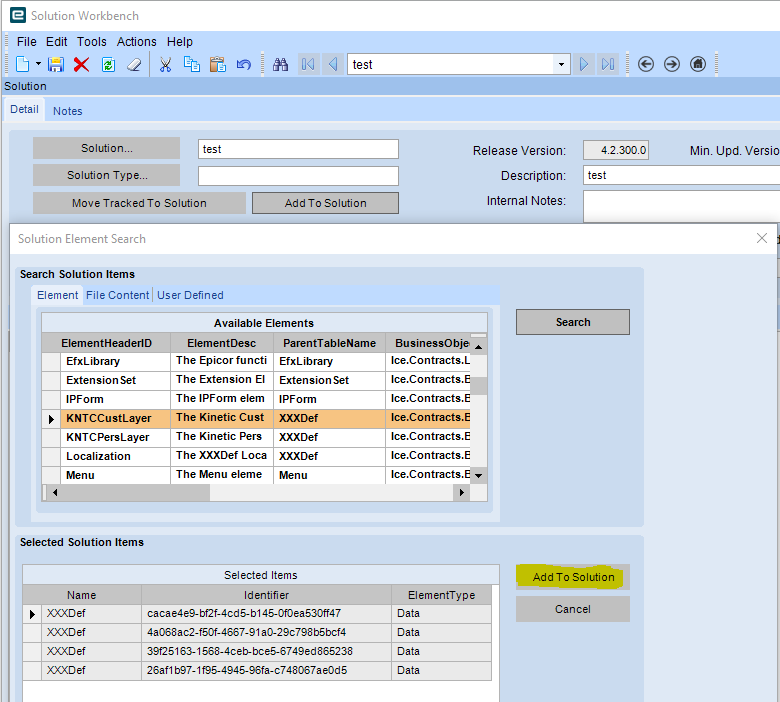
Task: Click the Home icon in toolbar
Action: 698,64
